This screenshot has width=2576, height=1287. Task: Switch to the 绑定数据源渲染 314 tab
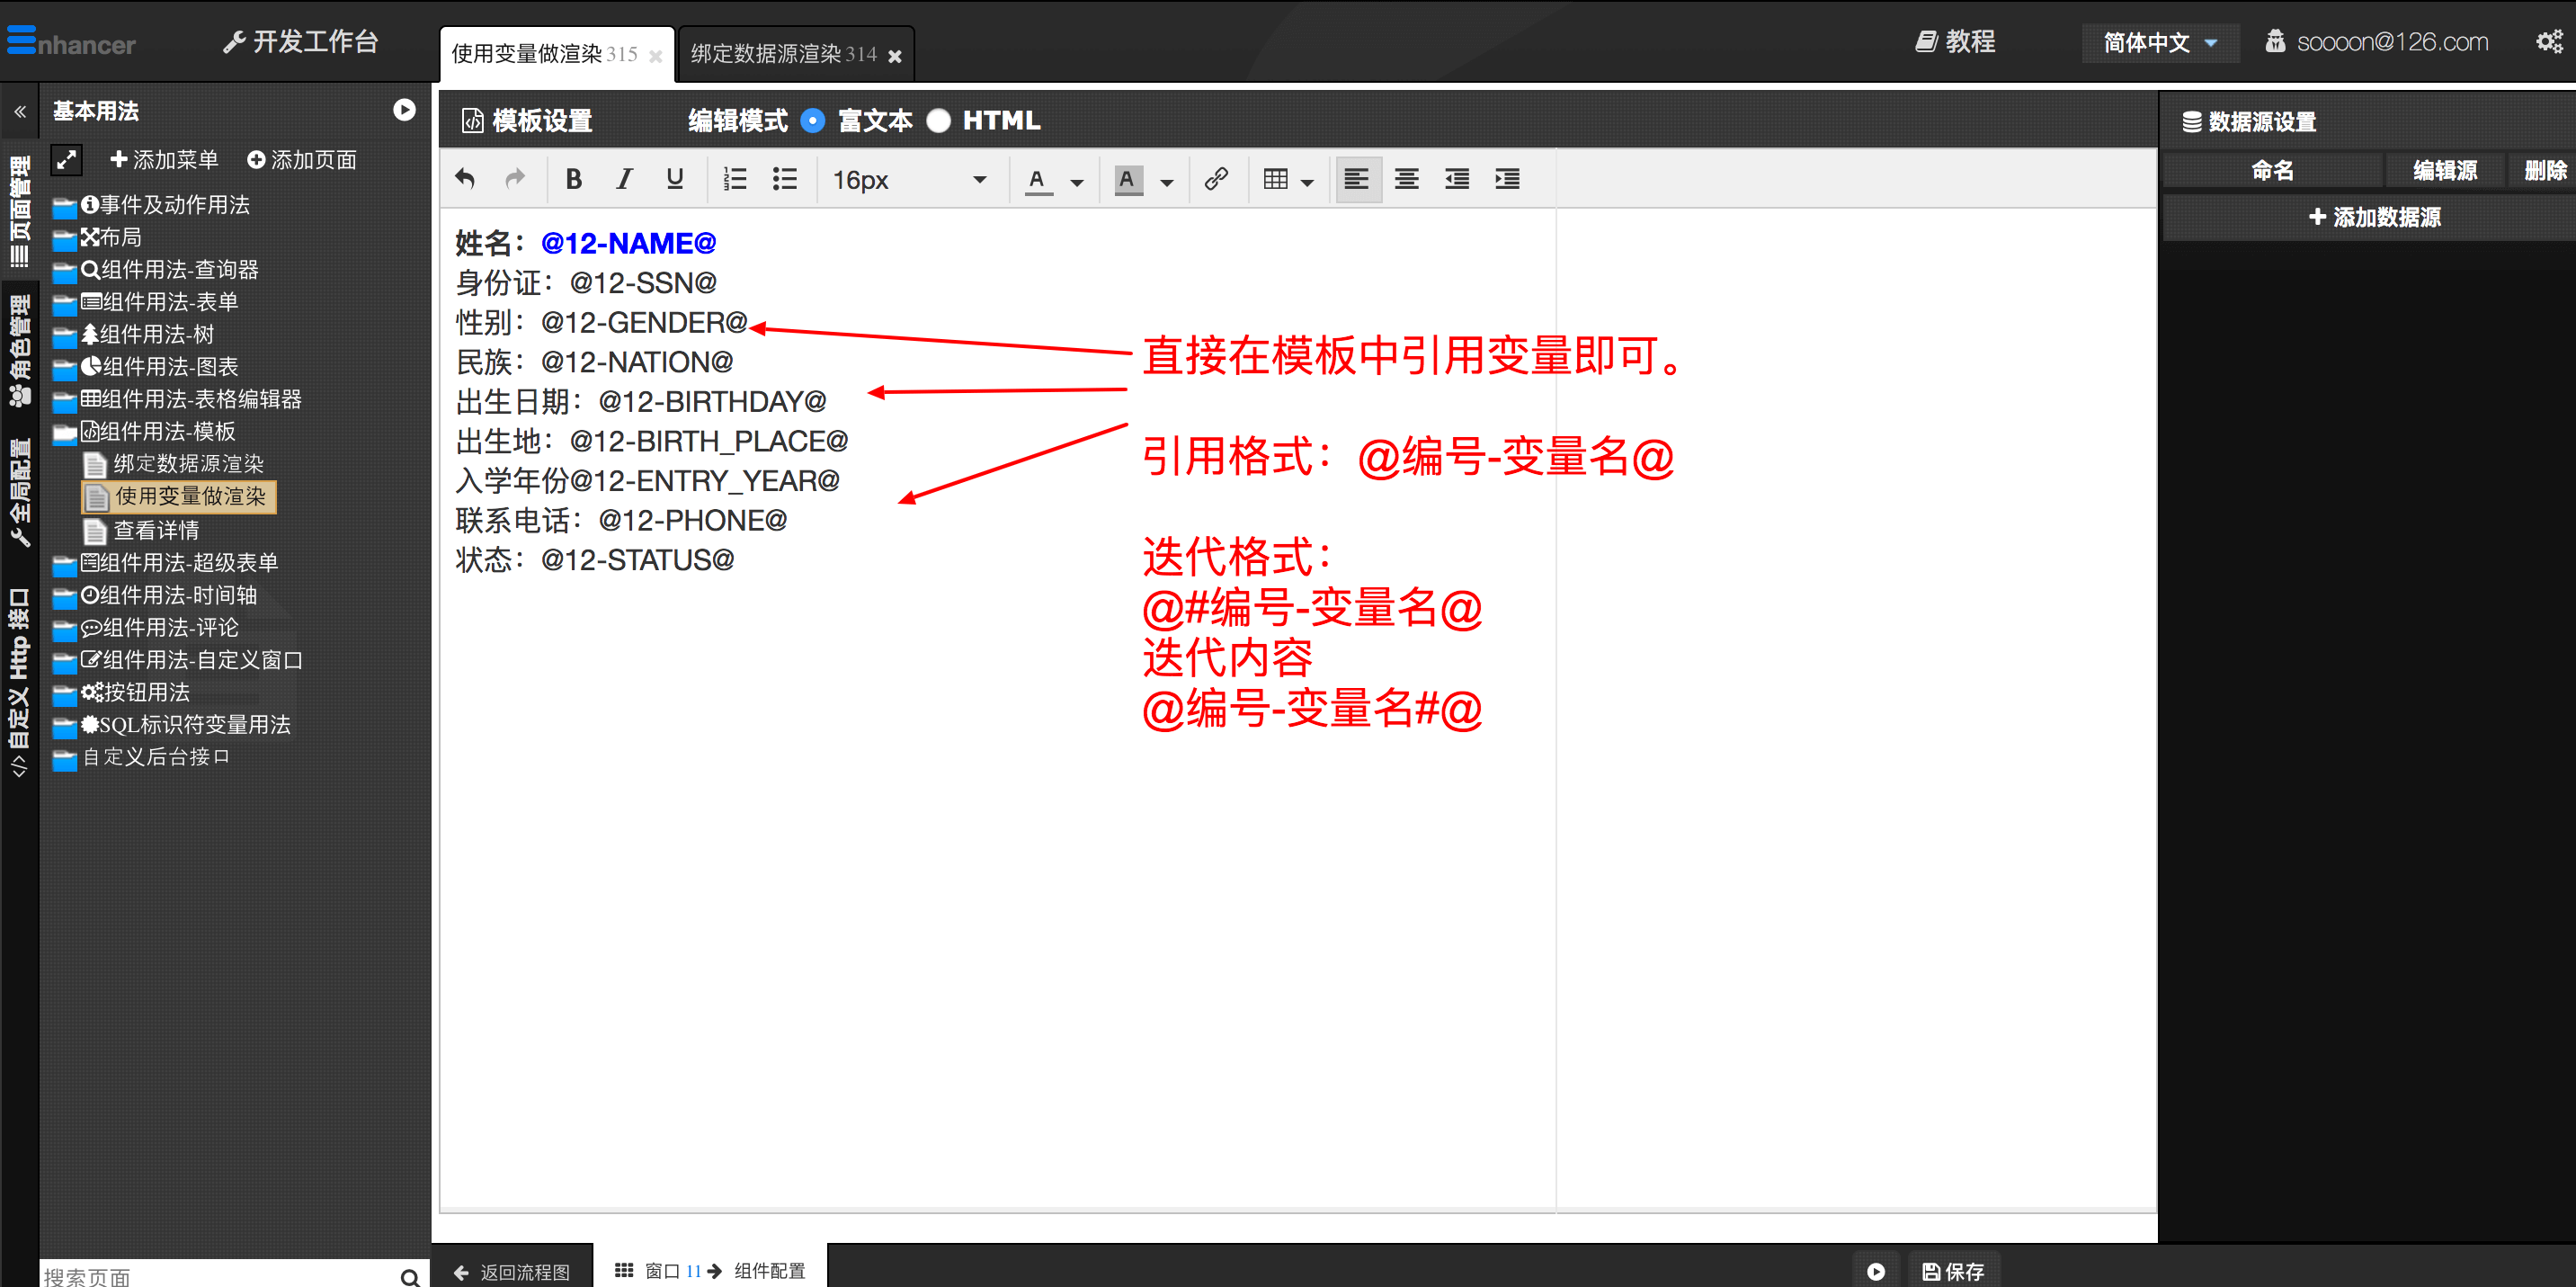783,54
